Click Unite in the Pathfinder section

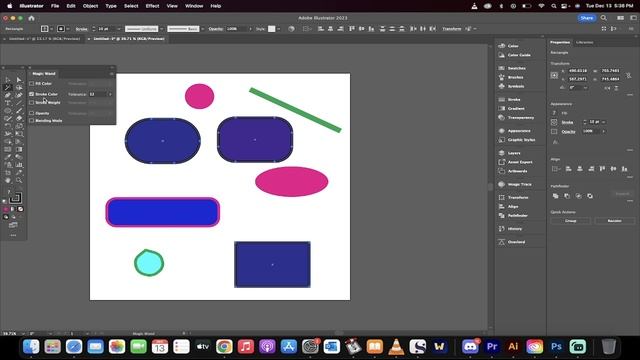(556, 196)
